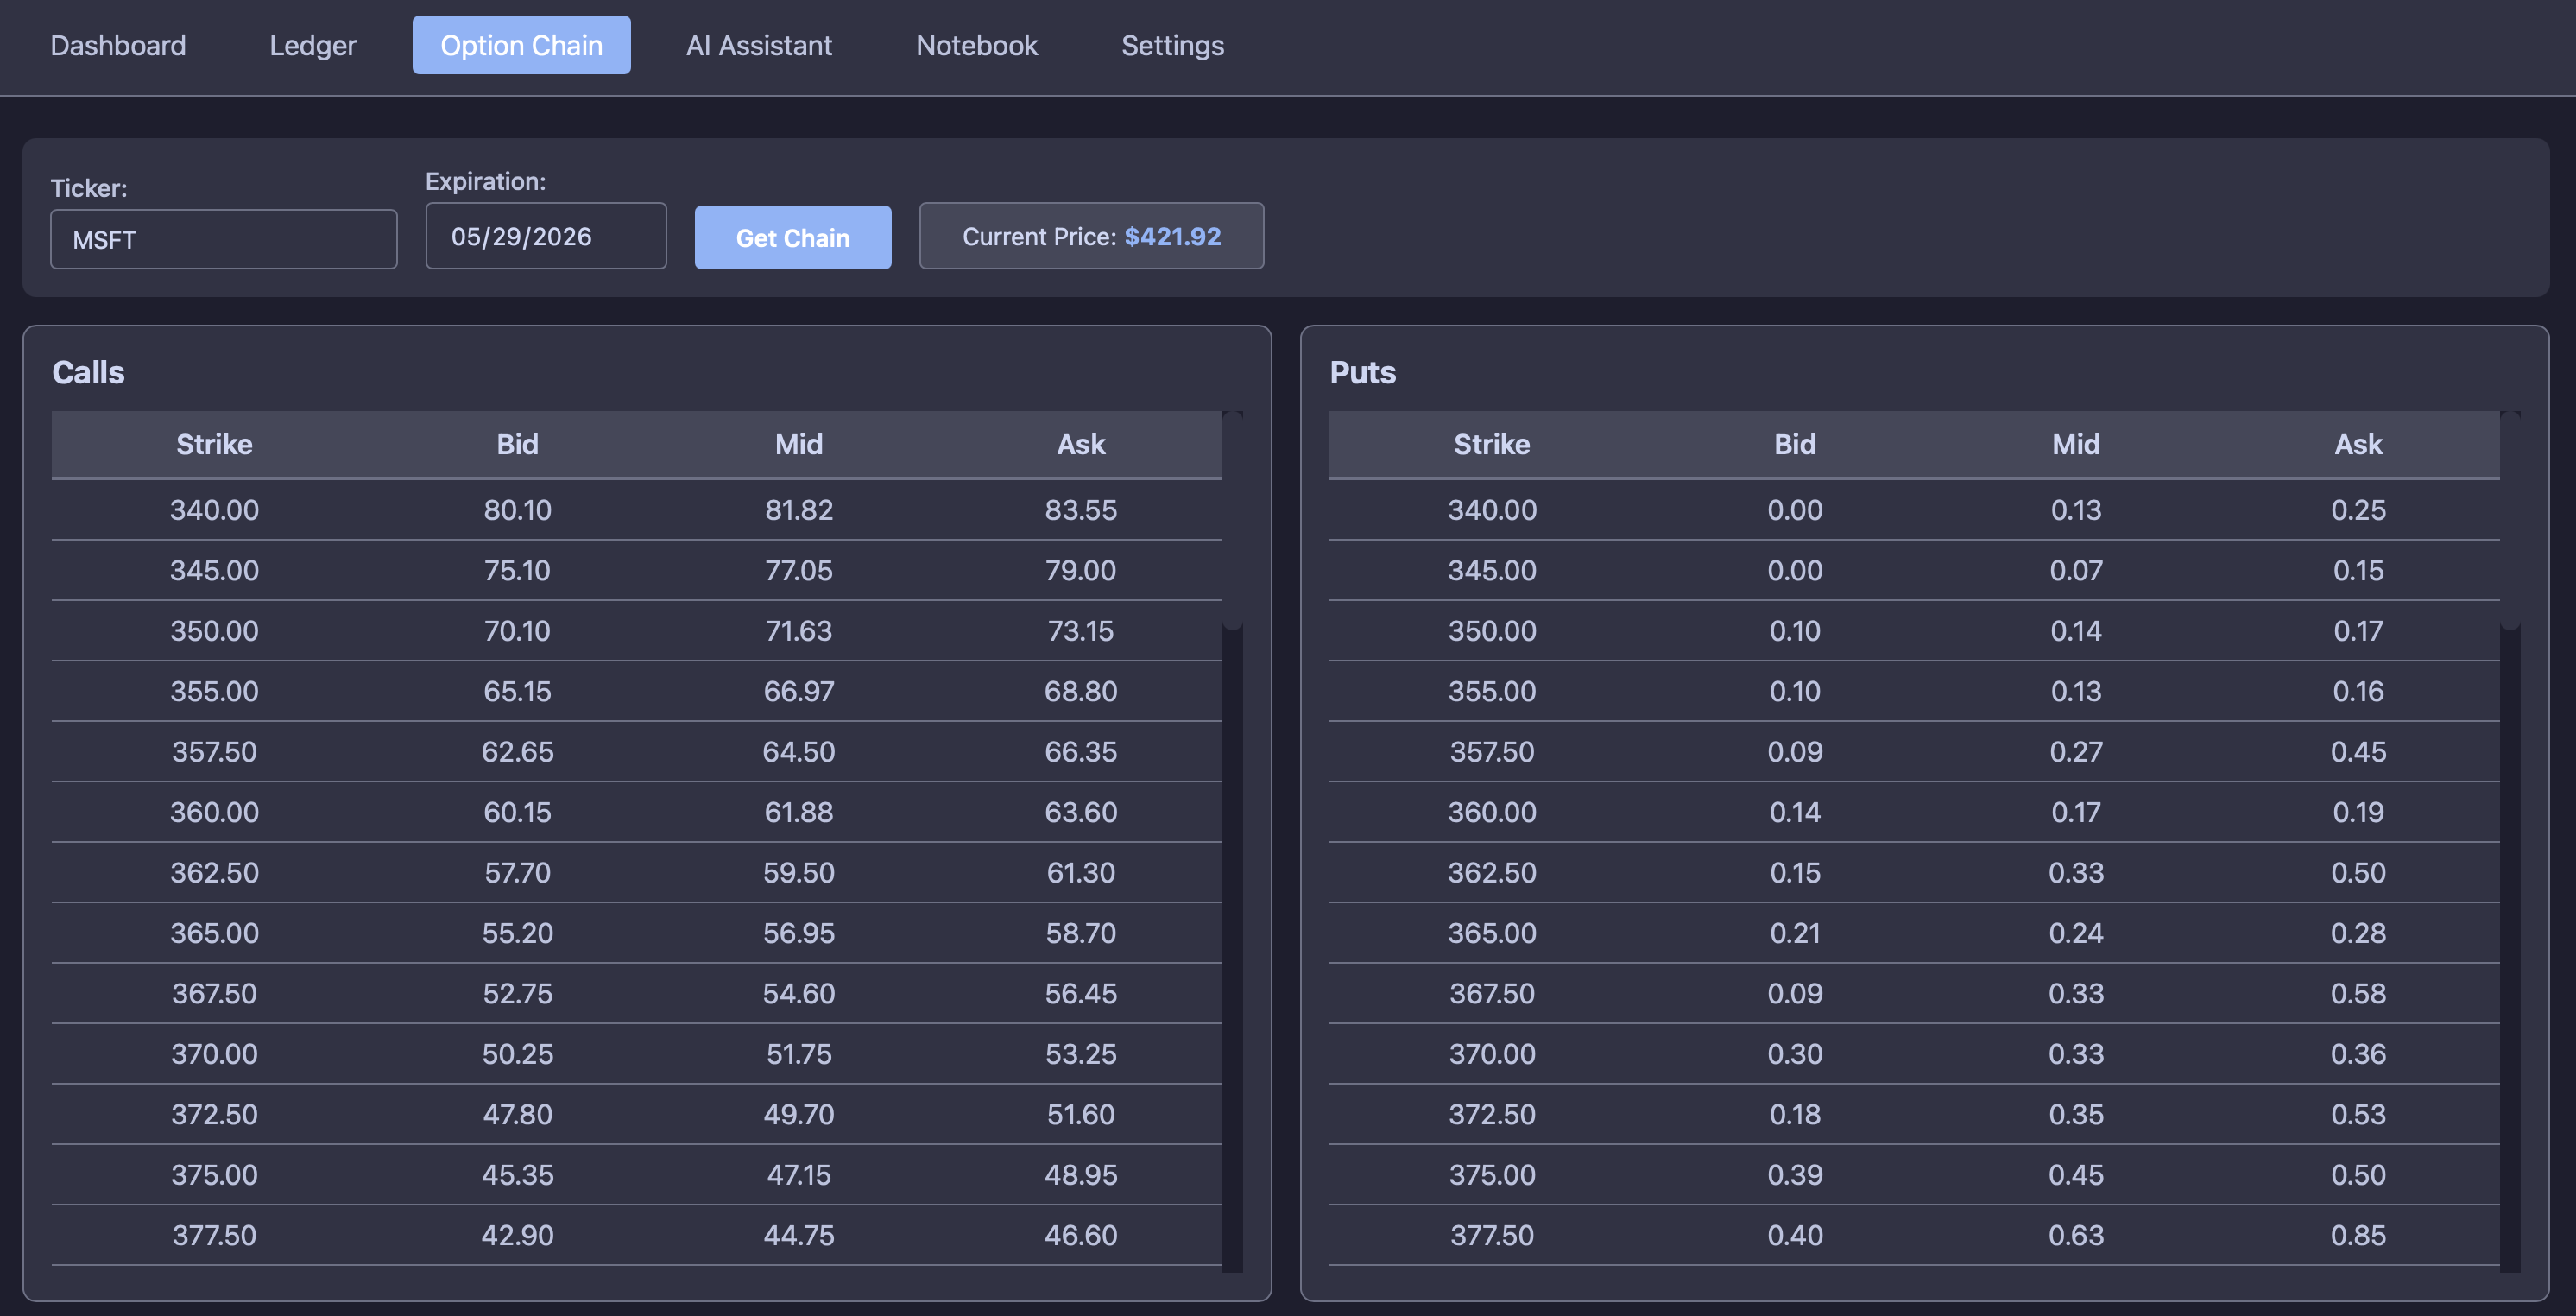Image resolution: width=2576 pixels, height=1316 pixels.
Task: Click Puts bid value 0.21
Action: click(1795, 933)
